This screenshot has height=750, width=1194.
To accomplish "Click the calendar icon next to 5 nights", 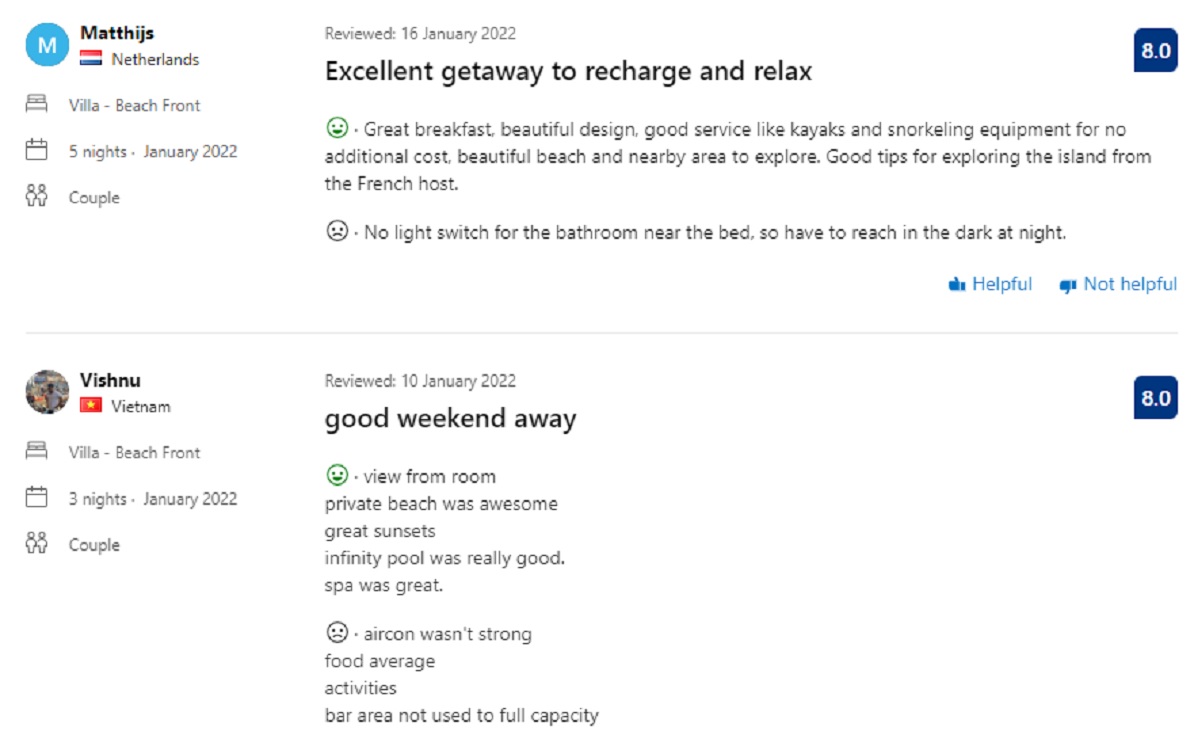I will tap(37, 151).
